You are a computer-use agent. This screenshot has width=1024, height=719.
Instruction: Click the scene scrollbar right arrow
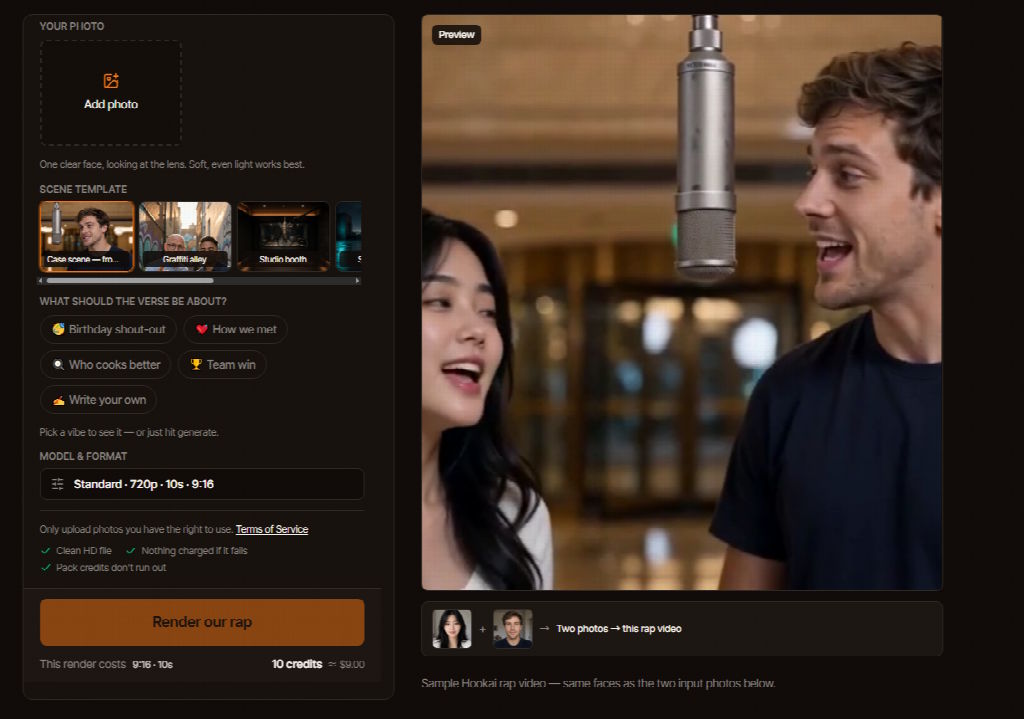(357, 281)
